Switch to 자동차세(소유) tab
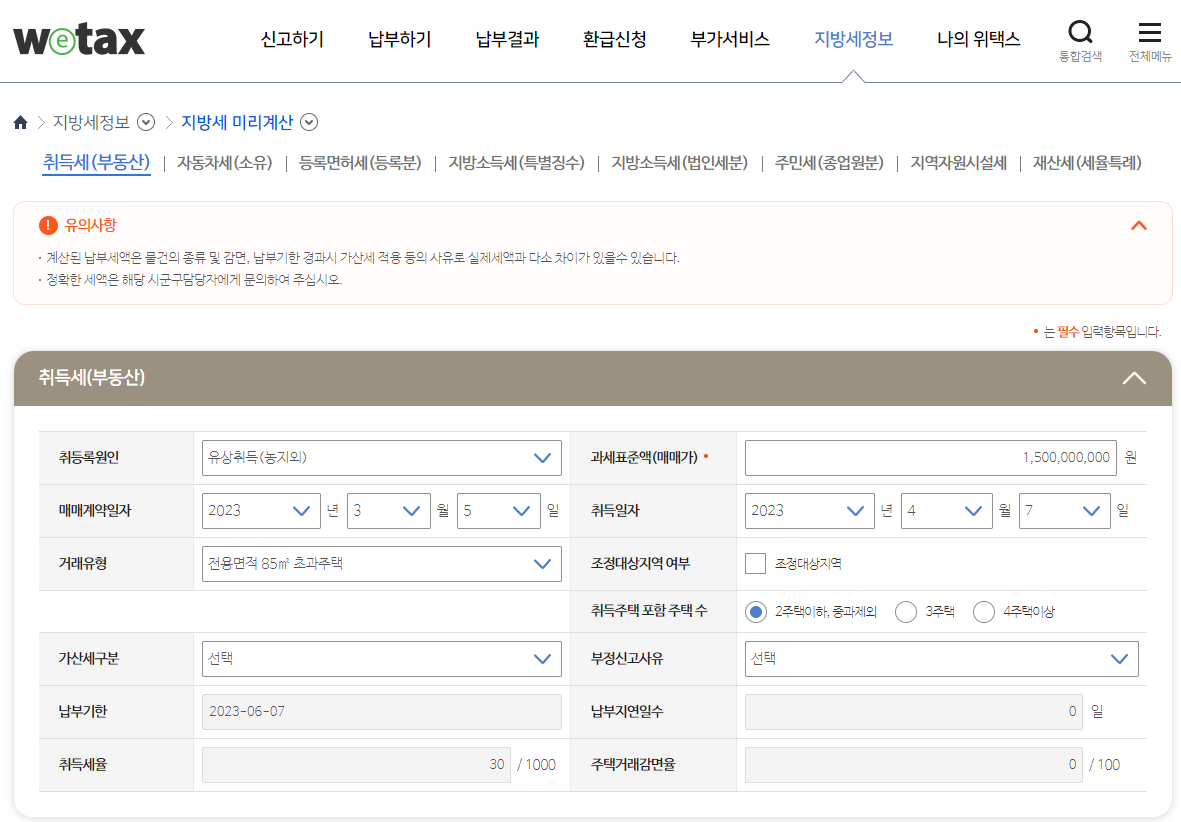The height and width of the screenshot is (822, 1181). tap(224, 163)
